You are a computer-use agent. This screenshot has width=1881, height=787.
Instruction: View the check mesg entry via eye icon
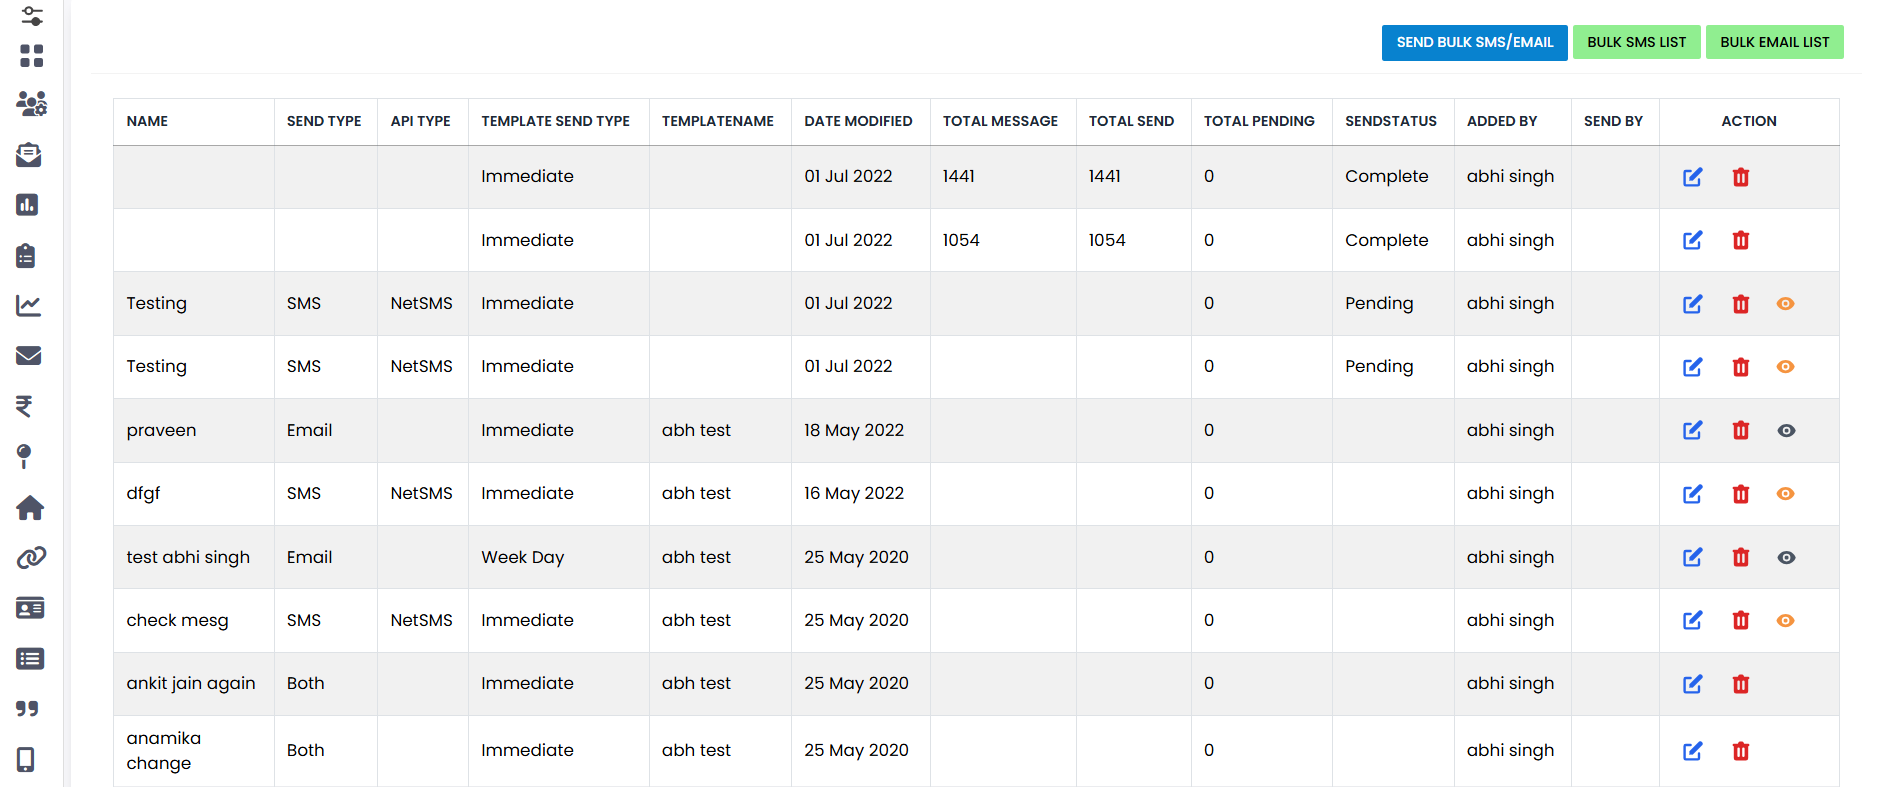pos(1785,621)
